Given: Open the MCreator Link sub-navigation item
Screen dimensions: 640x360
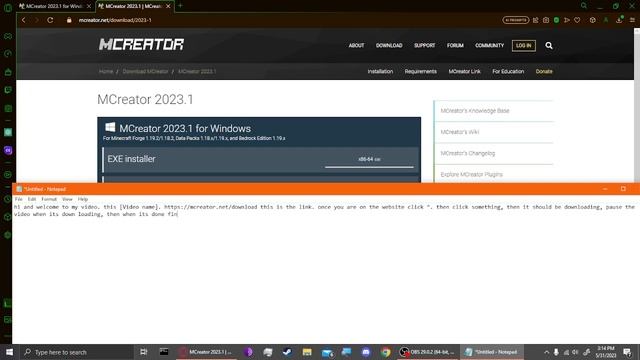Looking at the screenshot, I should pos(464,71).
